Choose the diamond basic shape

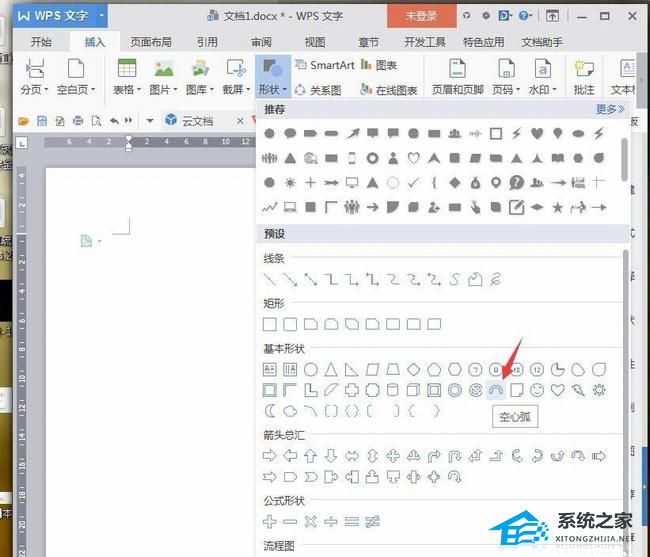click(413, 369)
